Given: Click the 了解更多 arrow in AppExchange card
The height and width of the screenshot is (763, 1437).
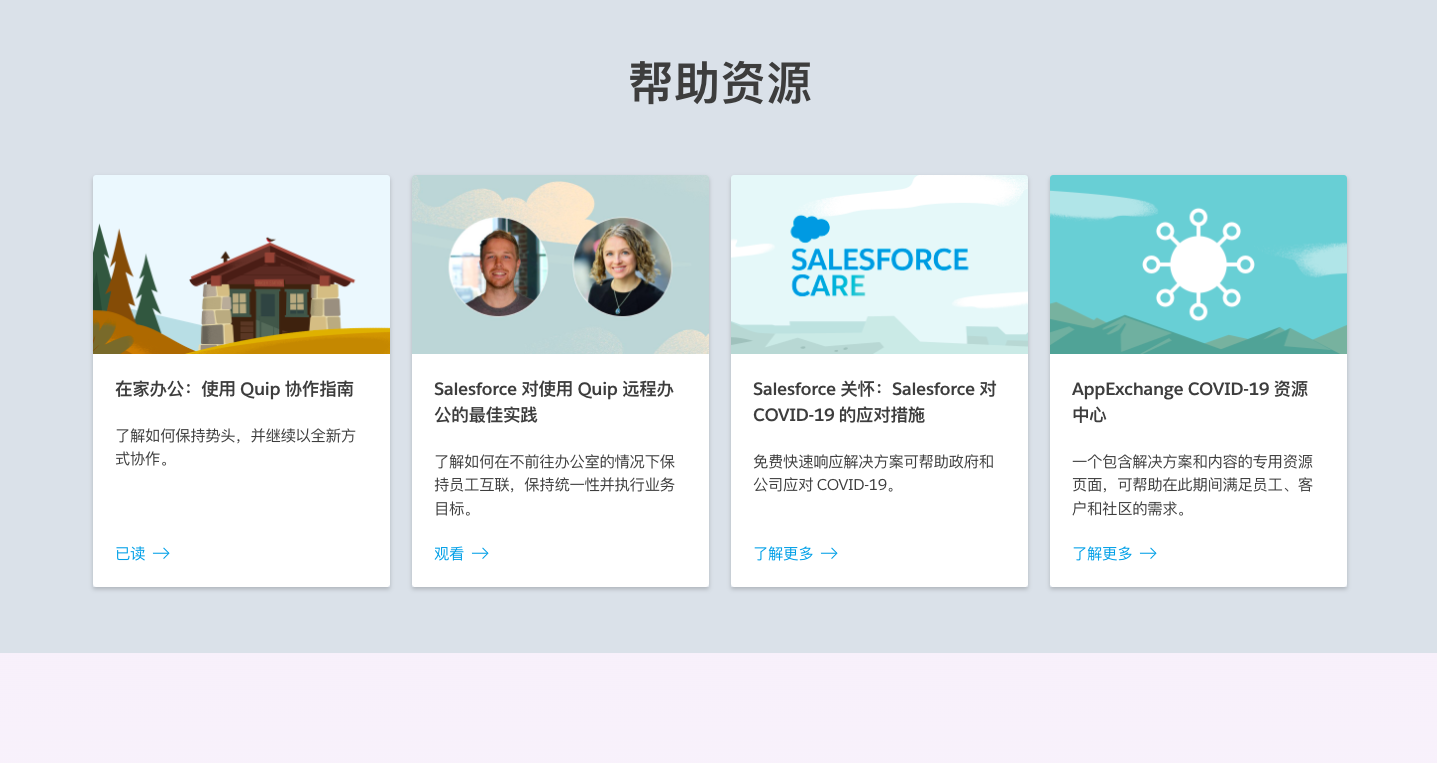Looking at the screenshot, I should (x=1148, y=553).
